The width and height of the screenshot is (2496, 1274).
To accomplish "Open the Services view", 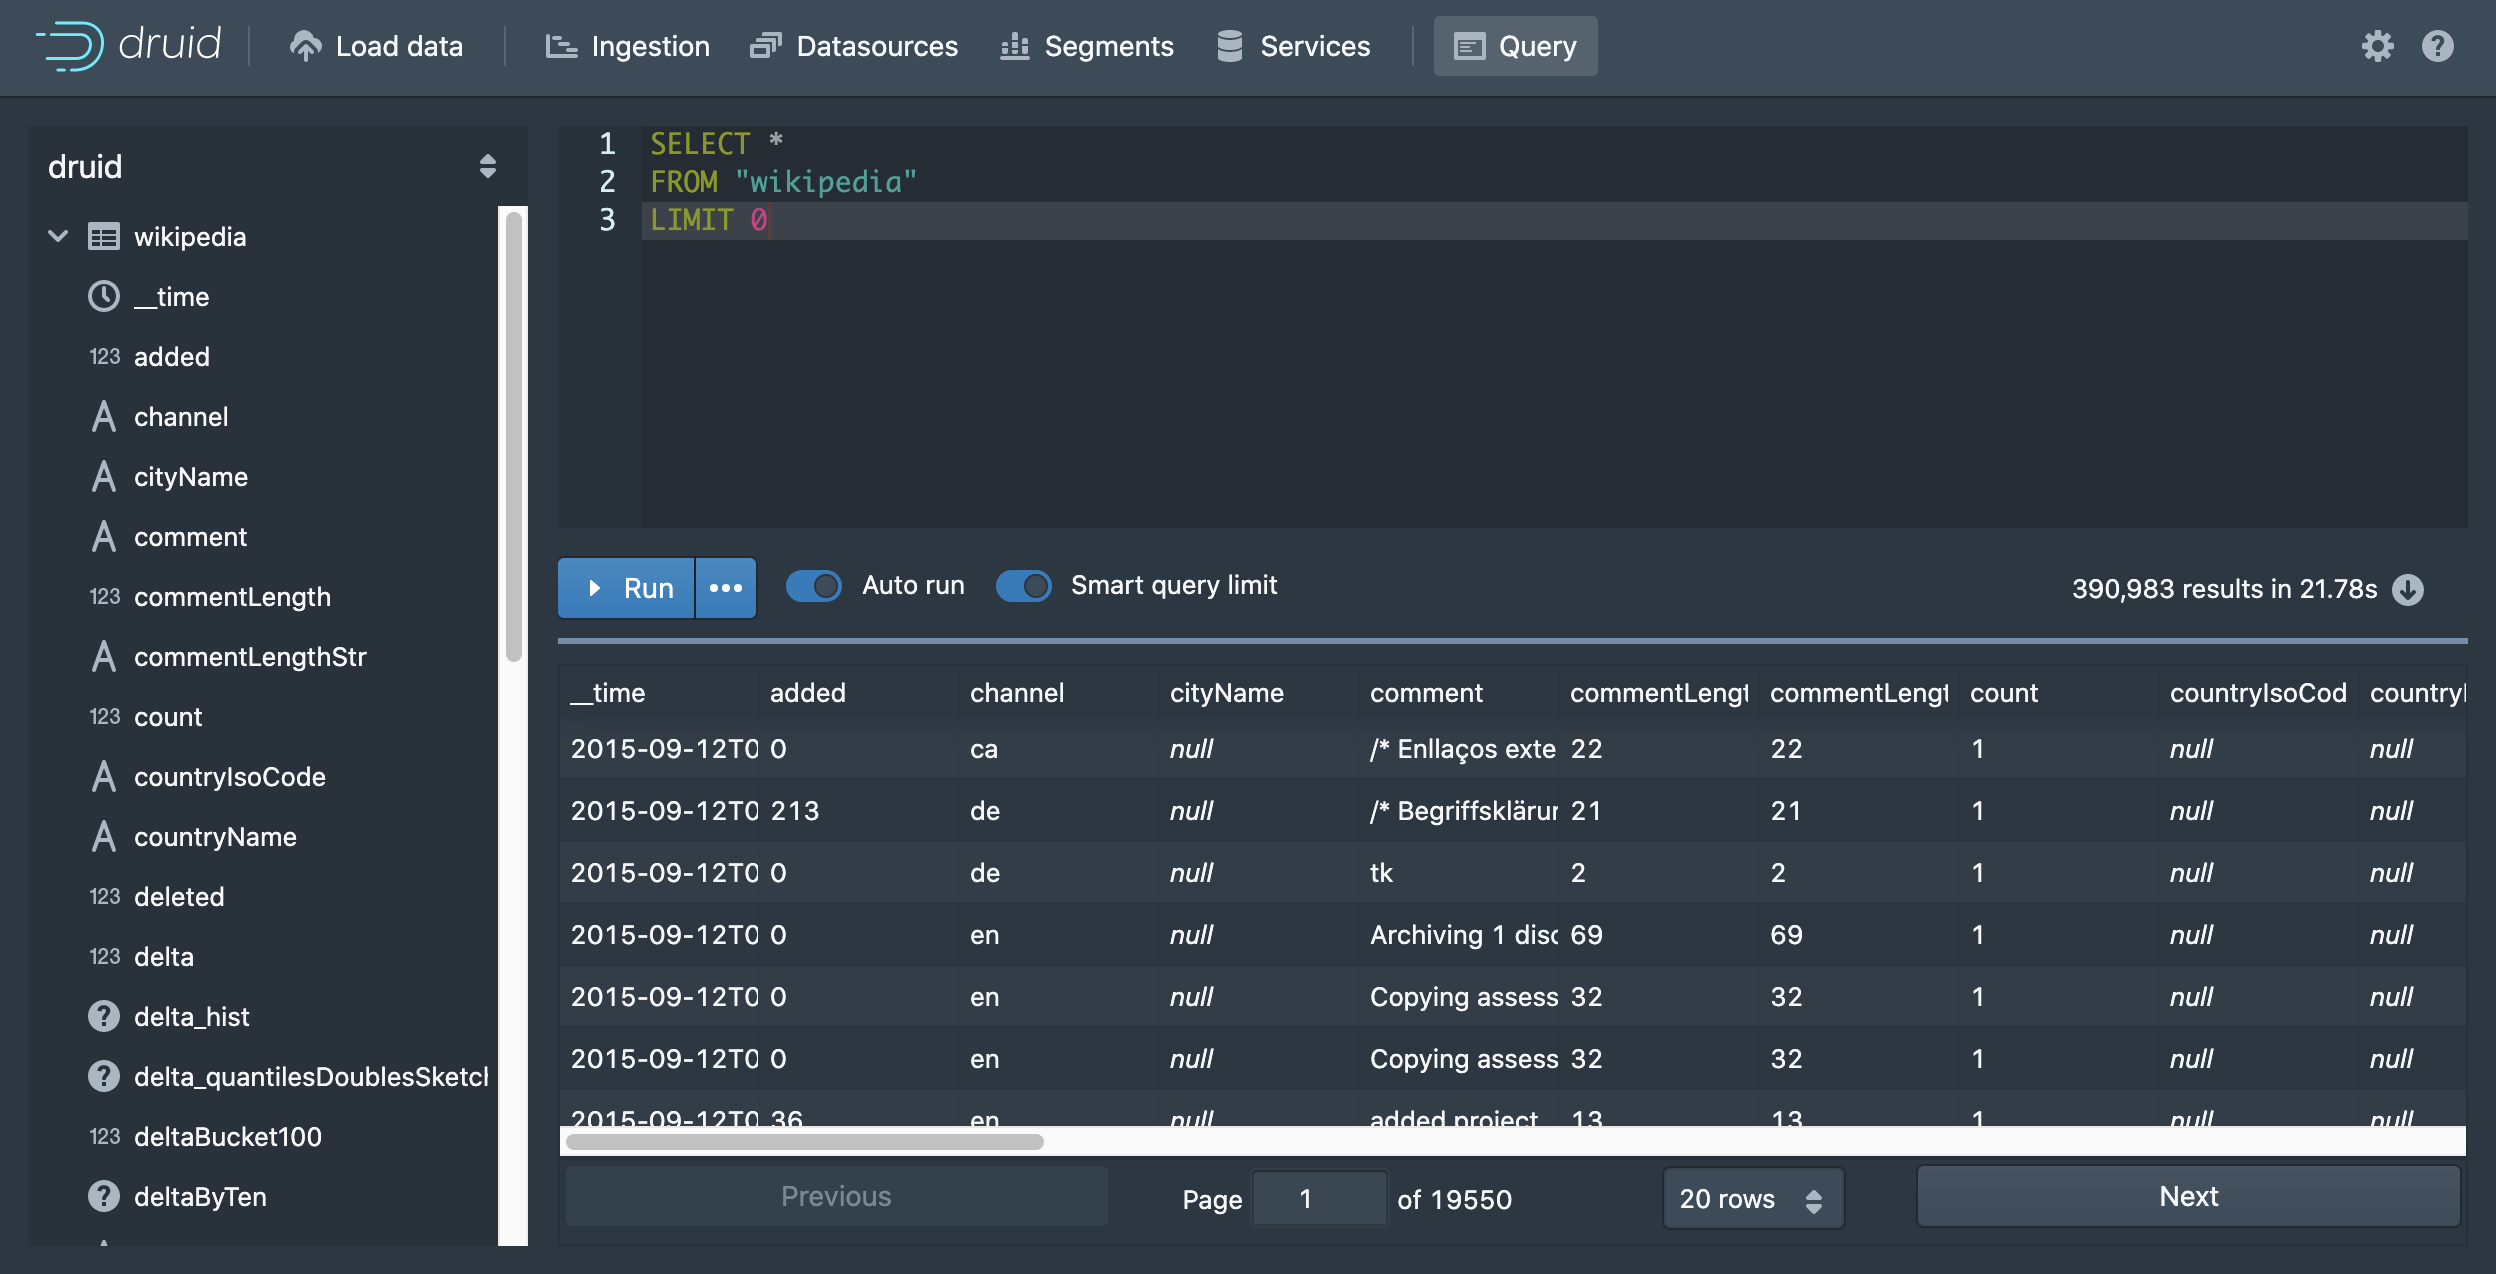I will tap(1294, 46).
